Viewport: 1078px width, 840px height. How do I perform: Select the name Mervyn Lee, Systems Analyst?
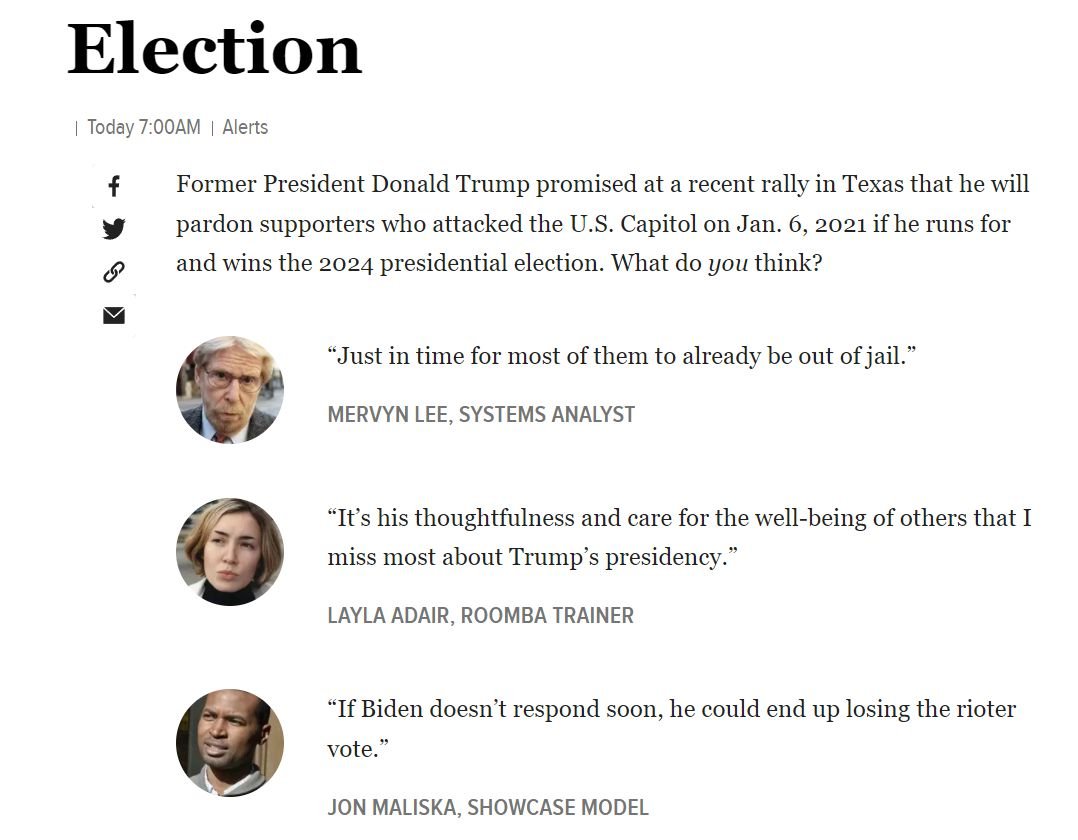point(481,414)
